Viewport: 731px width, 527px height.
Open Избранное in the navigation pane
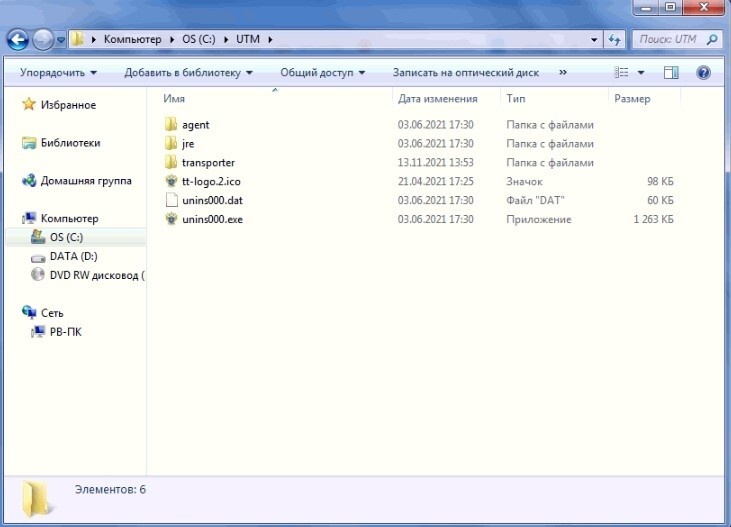click(68, 105)
